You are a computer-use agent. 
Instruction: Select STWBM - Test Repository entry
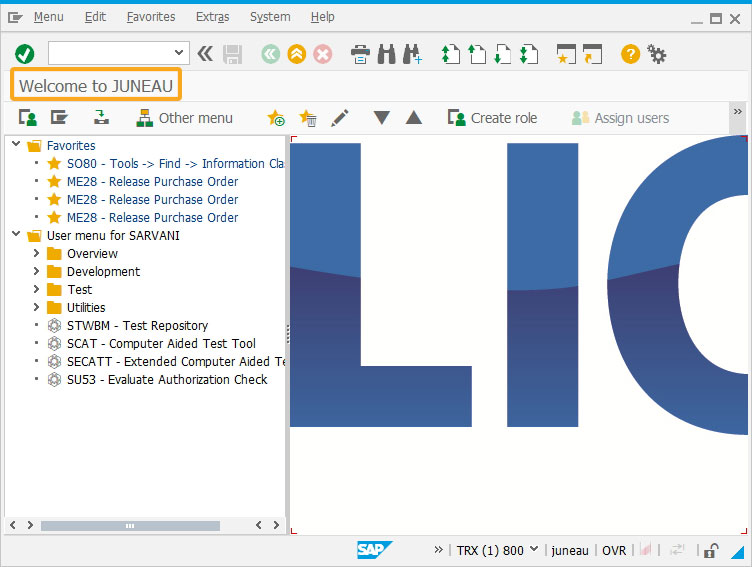click(x=137, y=326)
